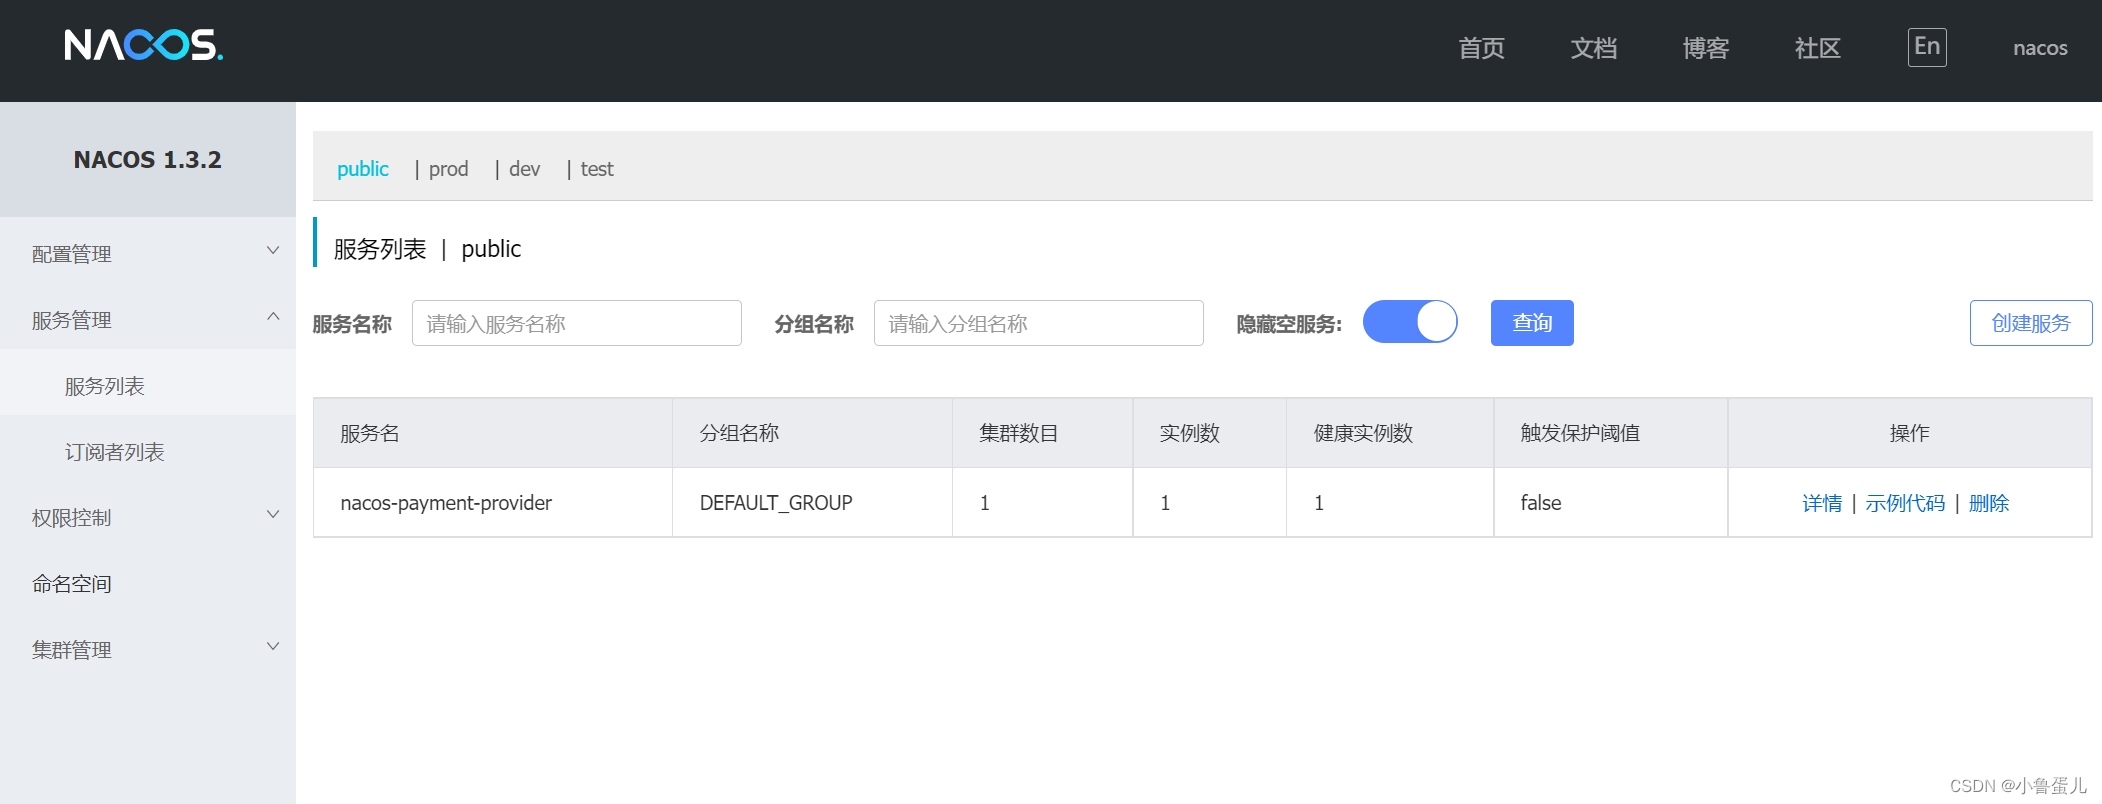The width and height of the screenshot is (2102, 804).
Task: Collapse the 服务管理 menu chevron
Action: click(273, 317)
